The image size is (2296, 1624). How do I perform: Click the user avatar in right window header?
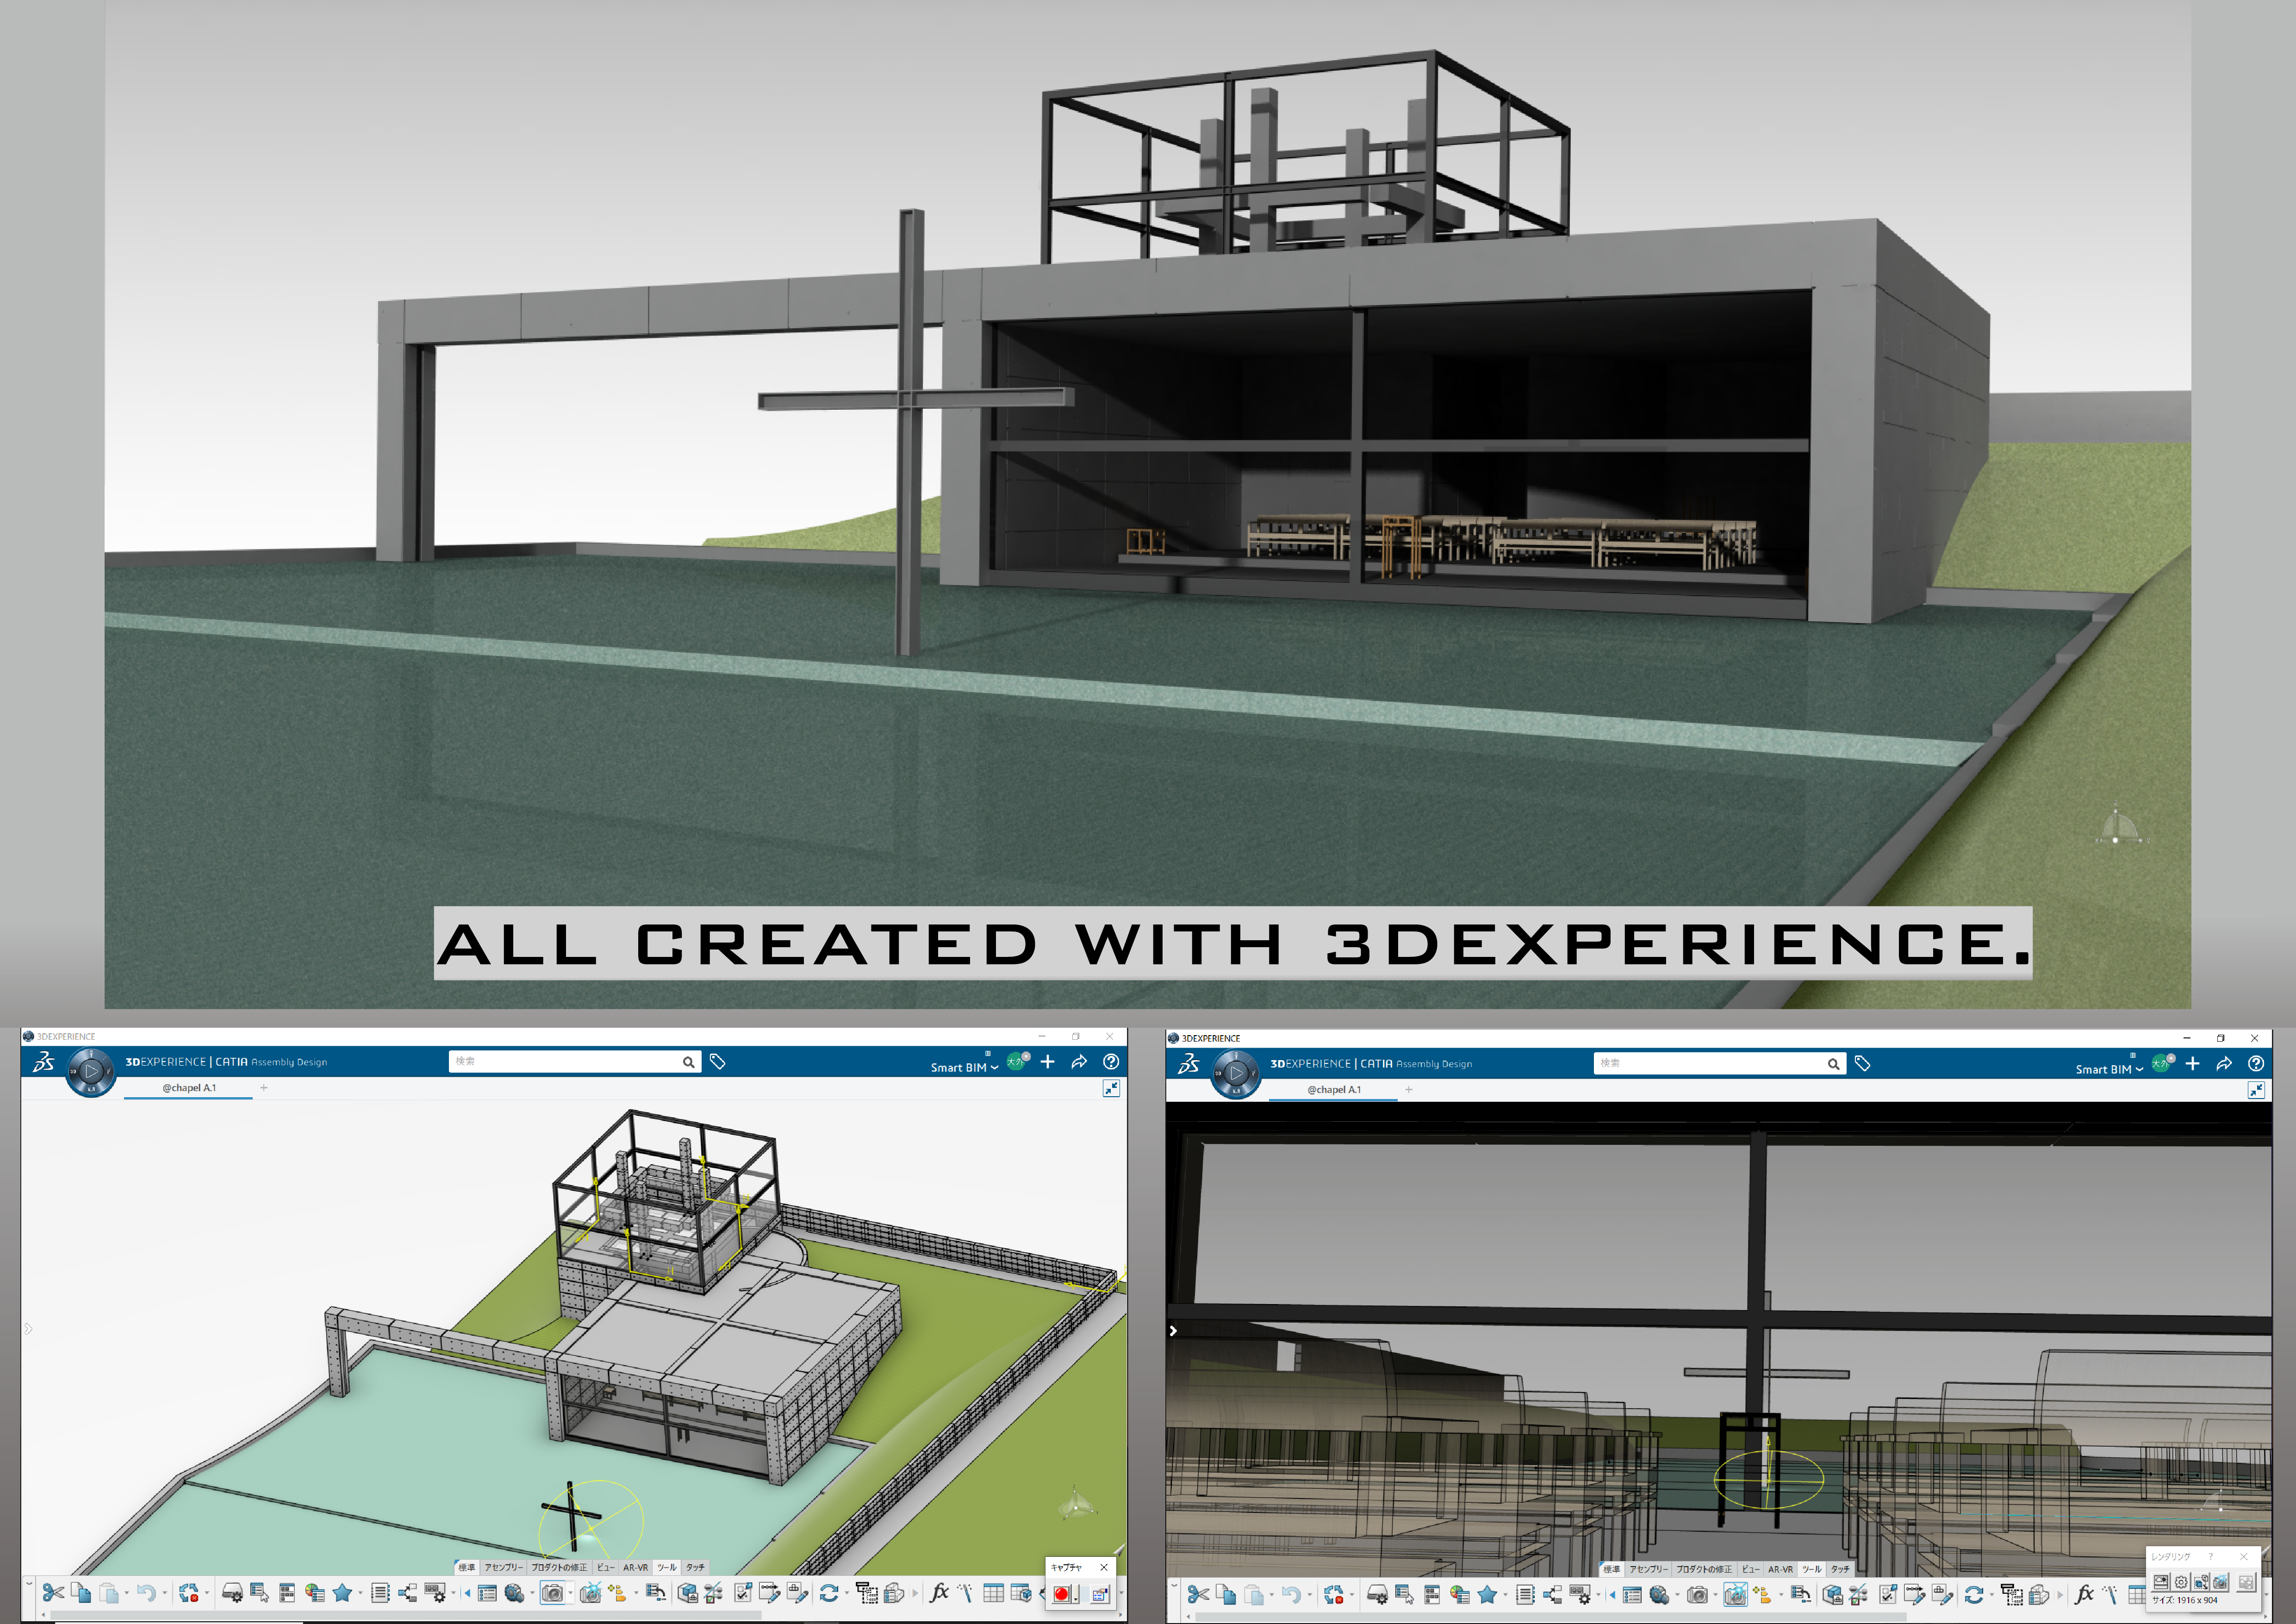pyautogui.click(x=2161, y=1064)
